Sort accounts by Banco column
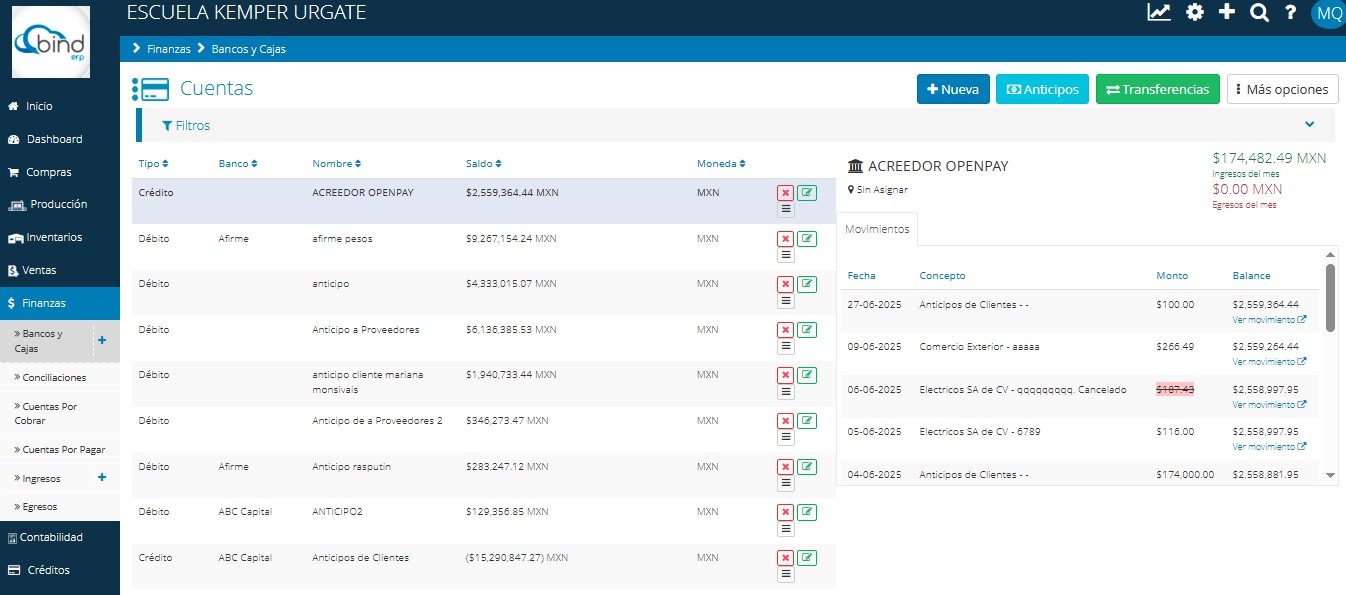The height and width of the screenshot is (595, 1346). click(238, 164)
